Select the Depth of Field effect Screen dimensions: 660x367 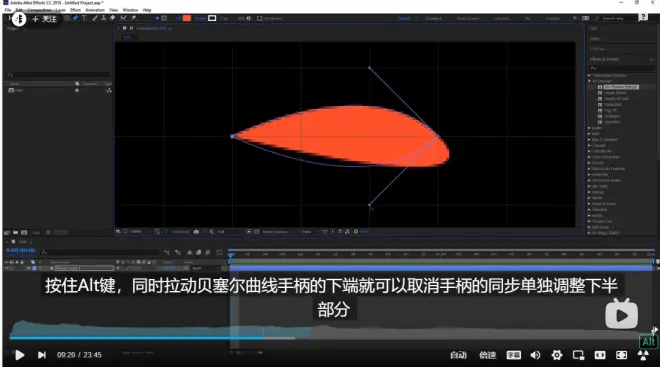pyautogui.click(x=617, y=98)
